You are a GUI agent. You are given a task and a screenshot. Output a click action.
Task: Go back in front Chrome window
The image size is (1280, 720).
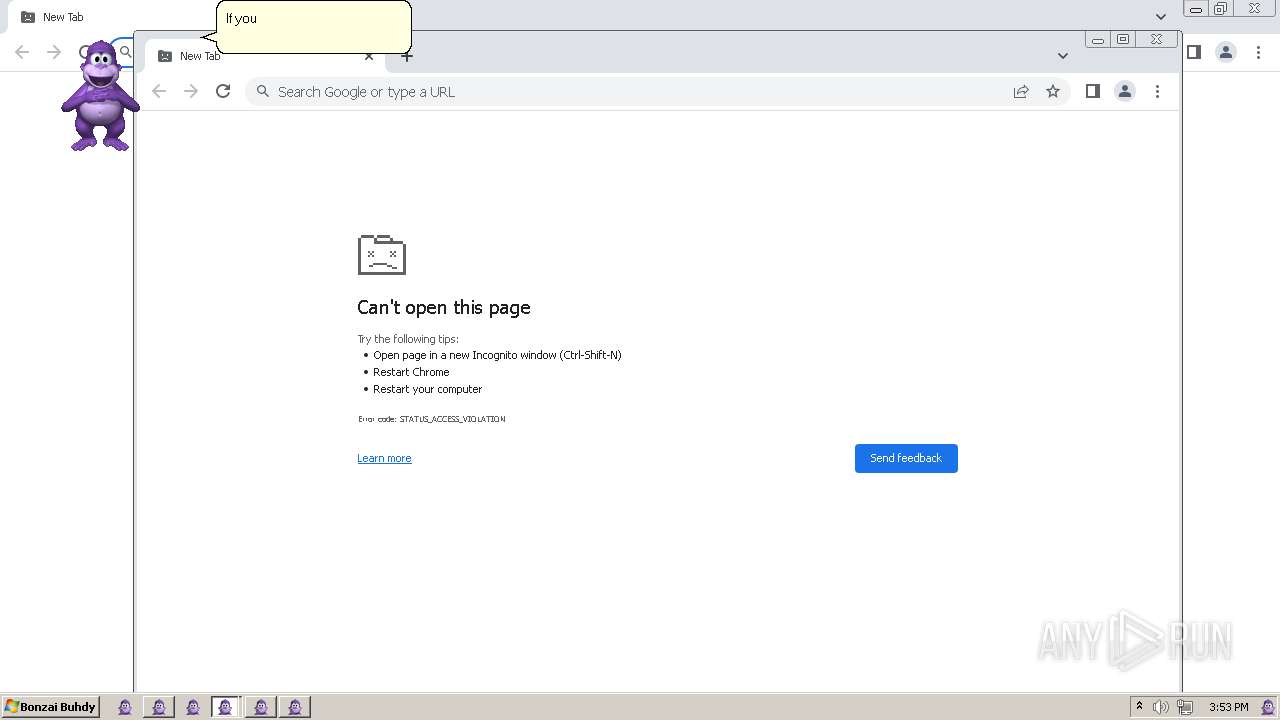pos(158,91)
